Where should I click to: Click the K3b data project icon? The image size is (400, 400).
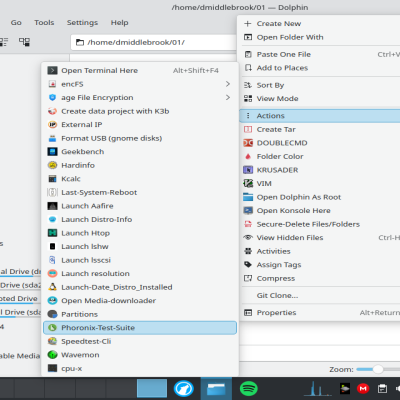[x=52, y=111]
